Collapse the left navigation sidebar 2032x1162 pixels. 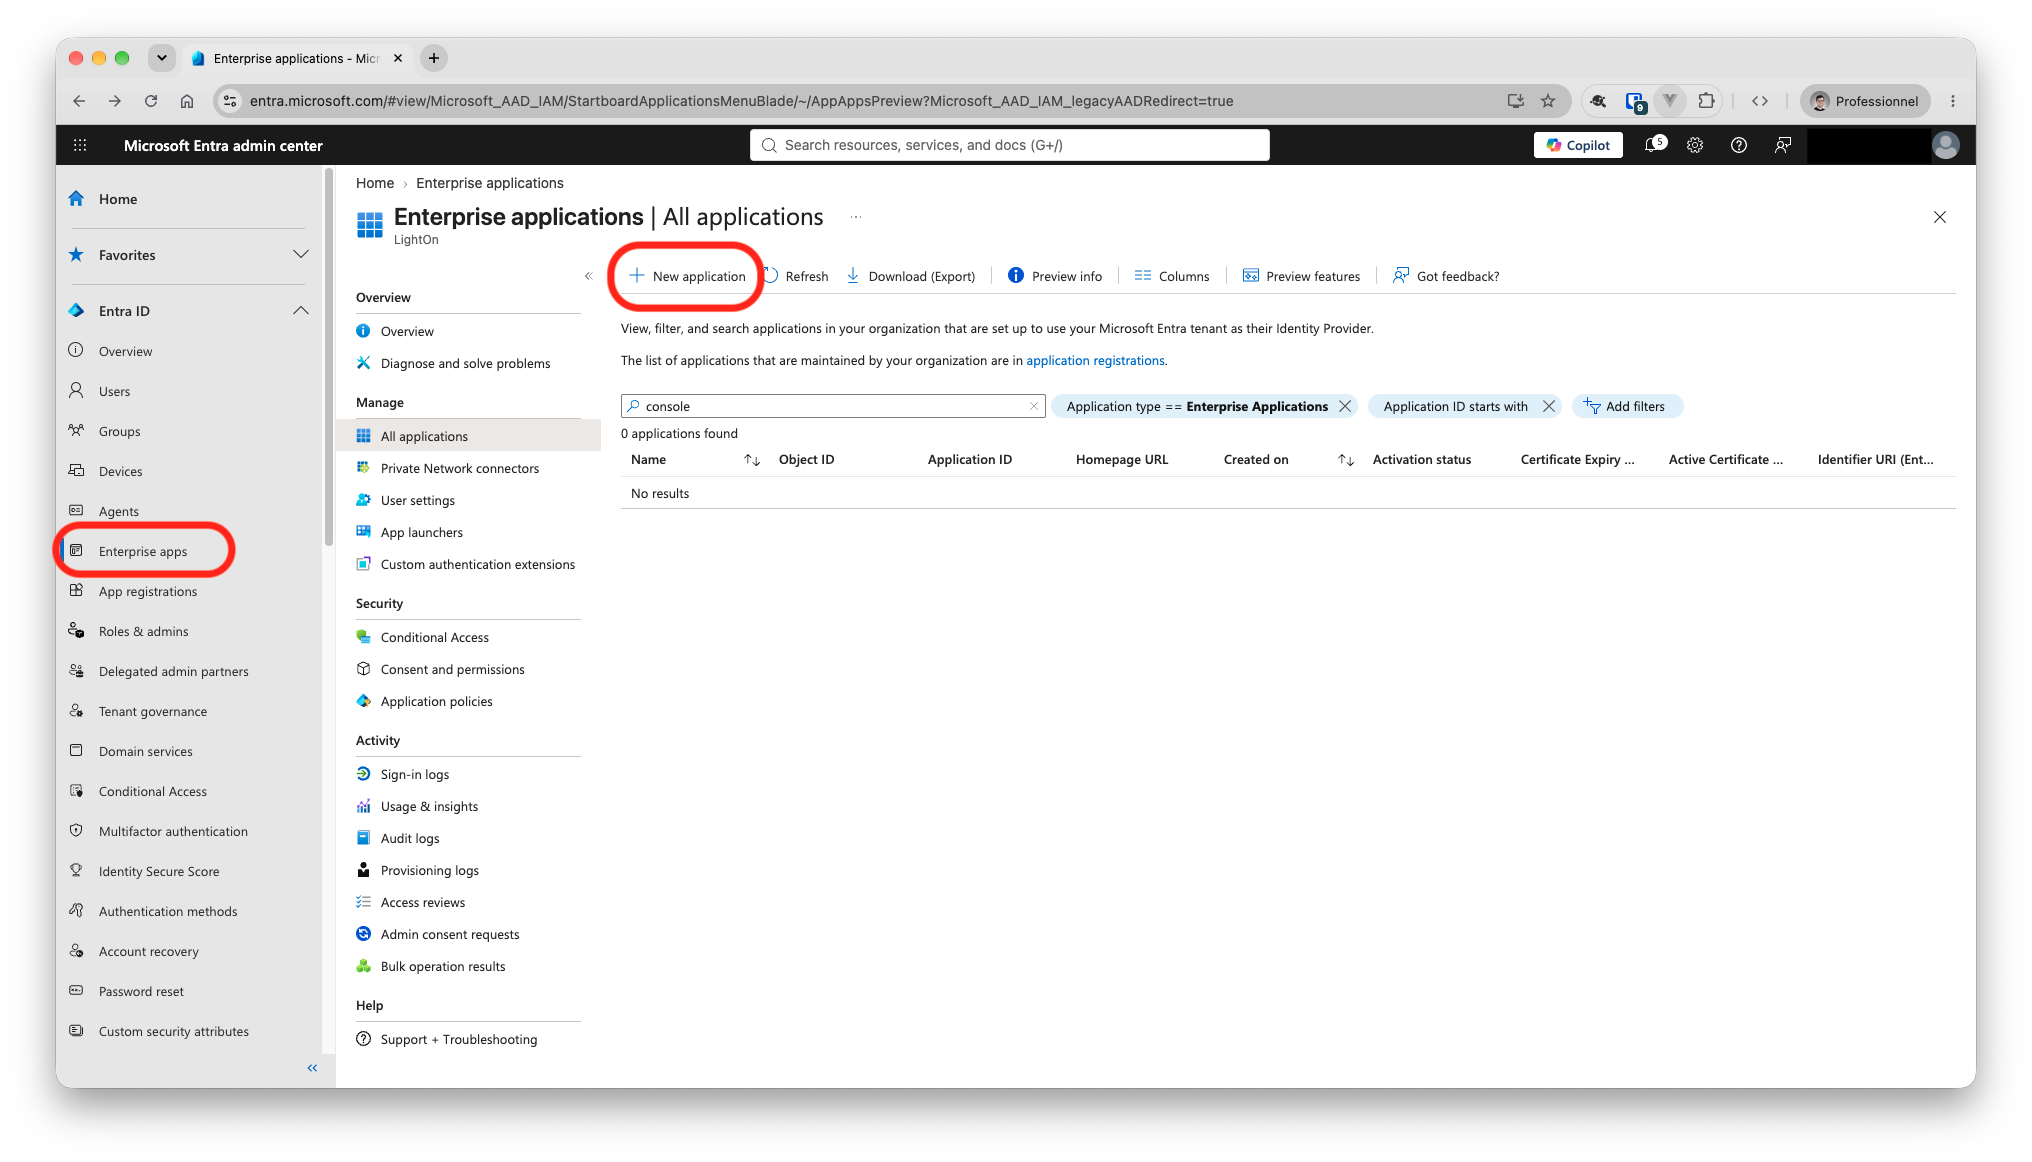[312, 1068]
